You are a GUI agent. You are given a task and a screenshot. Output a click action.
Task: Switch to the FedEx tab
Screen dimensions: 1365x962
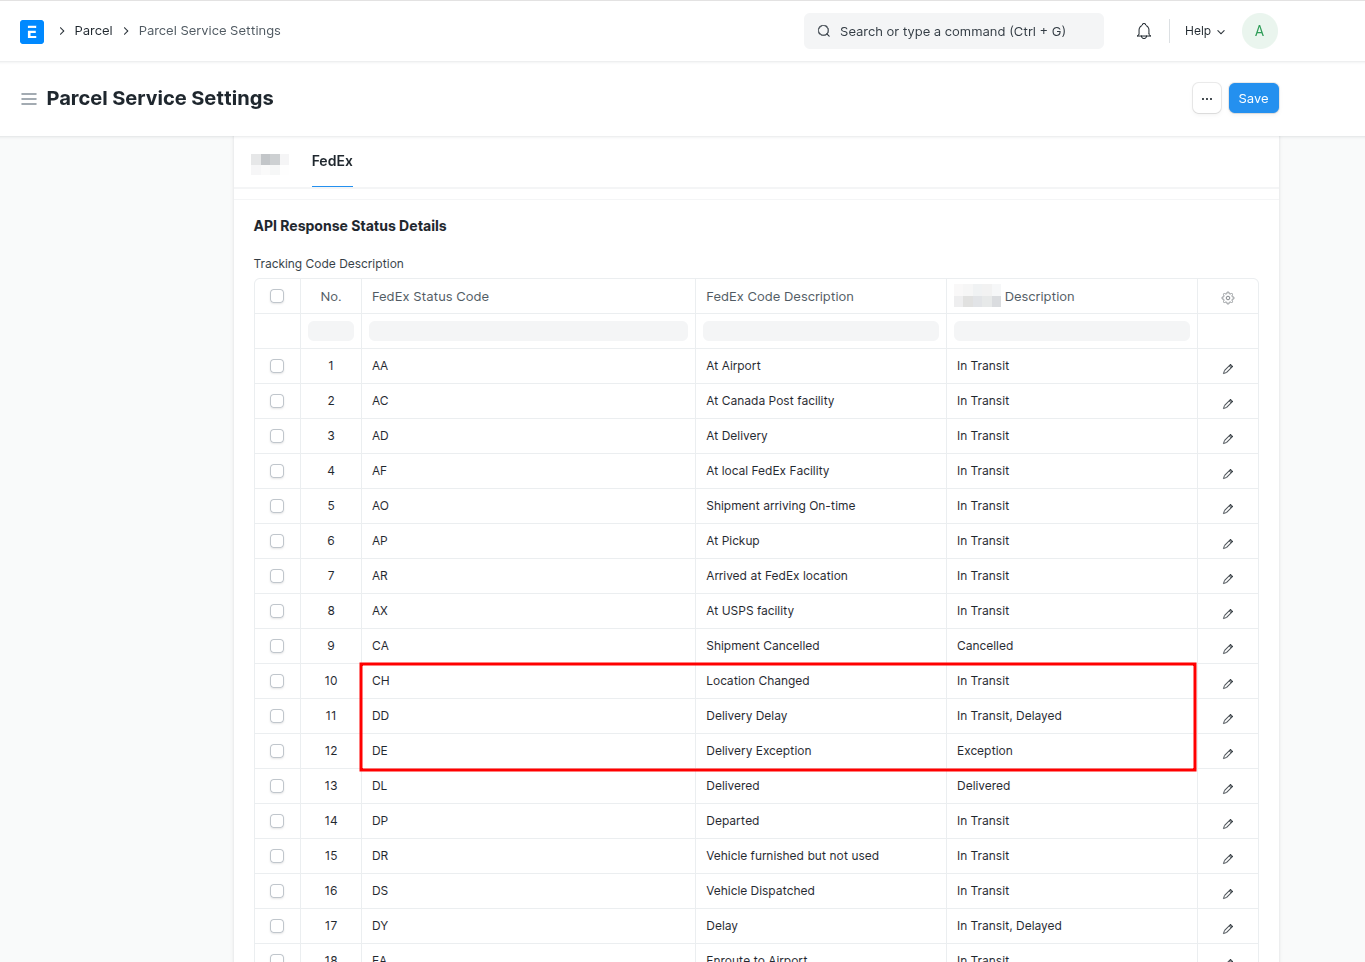click(332, 161)
